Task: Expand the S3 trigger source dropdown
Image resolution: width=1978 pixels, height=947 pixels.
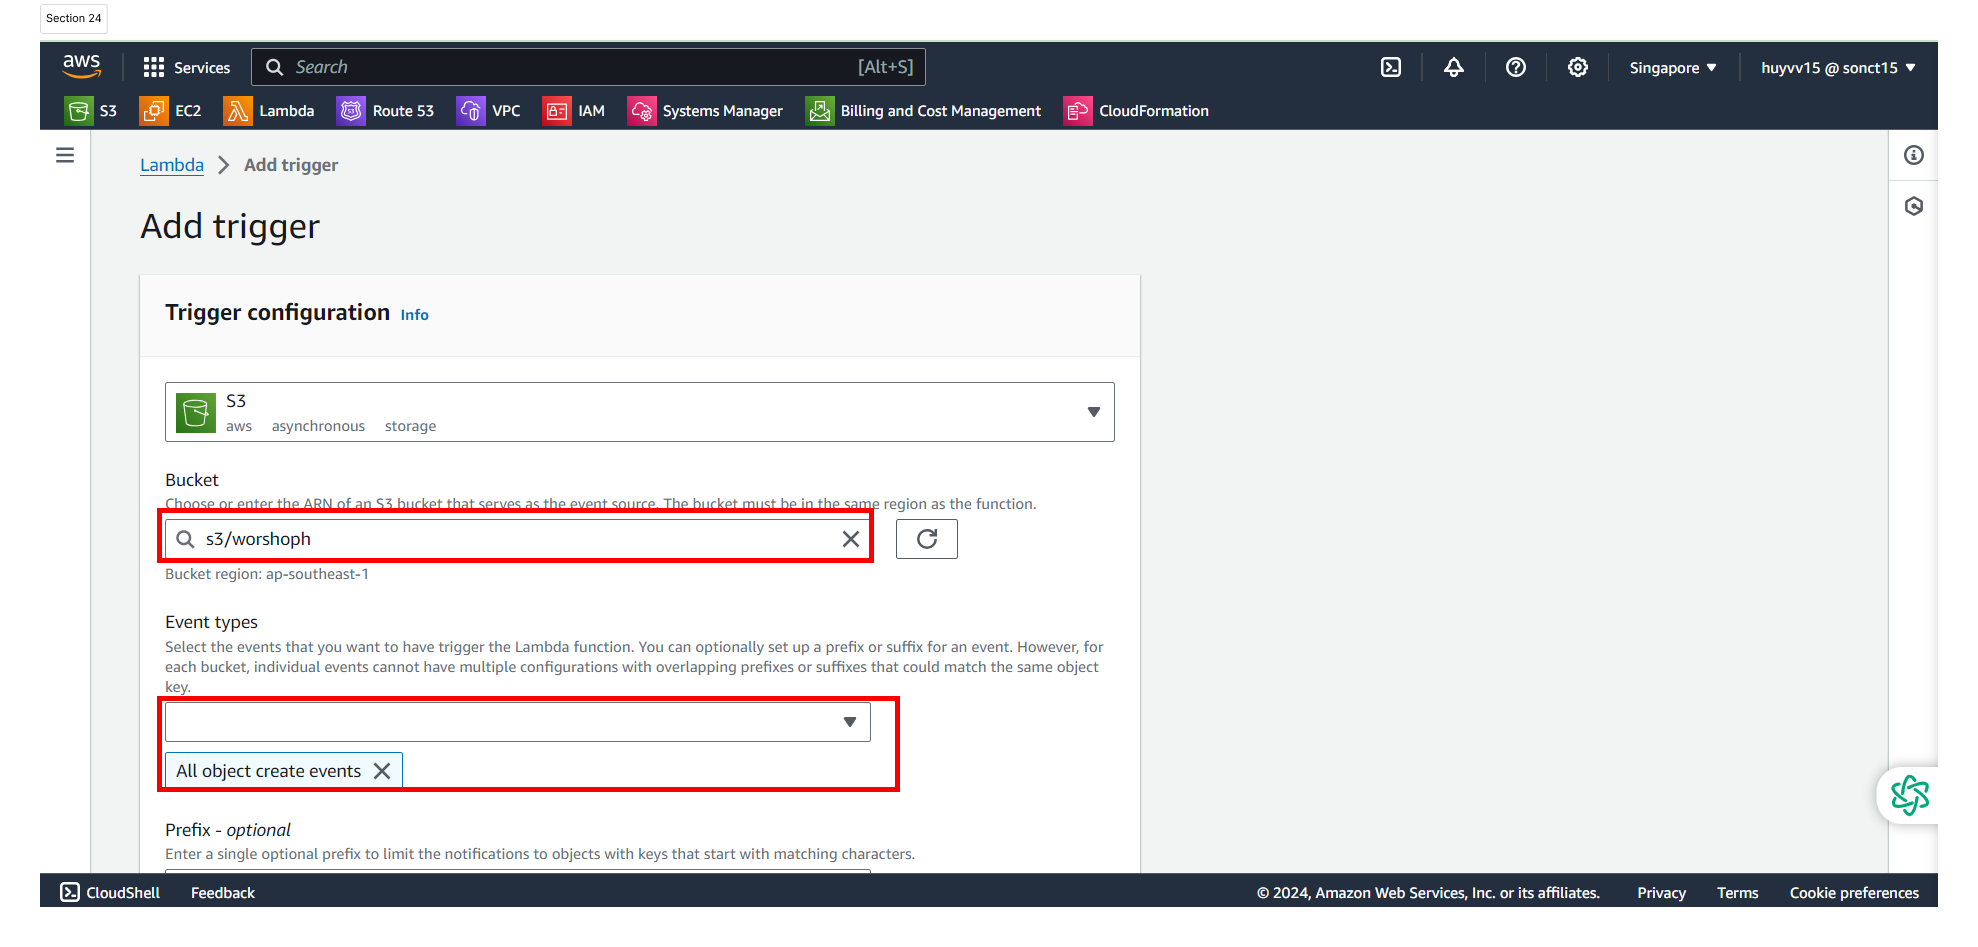Action: (1094, 412)
